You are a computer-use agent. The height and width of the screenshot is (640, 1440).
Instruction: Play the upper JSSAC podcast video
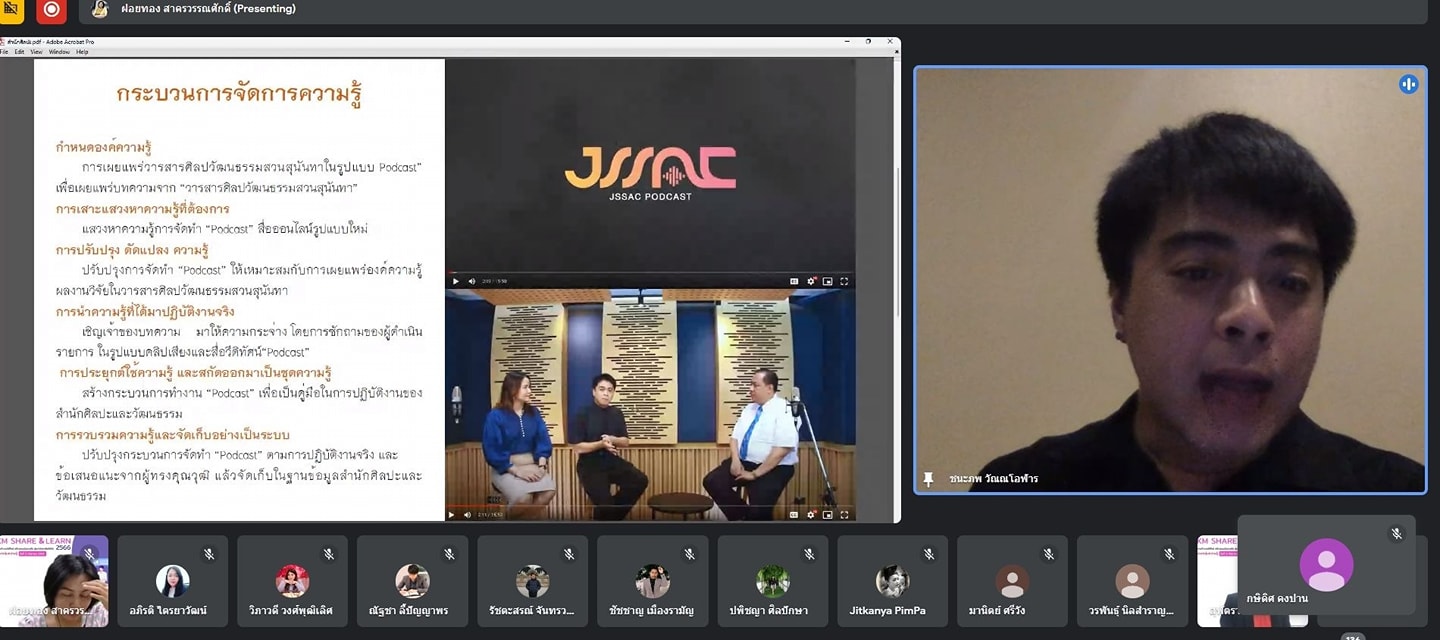point(456,281)
